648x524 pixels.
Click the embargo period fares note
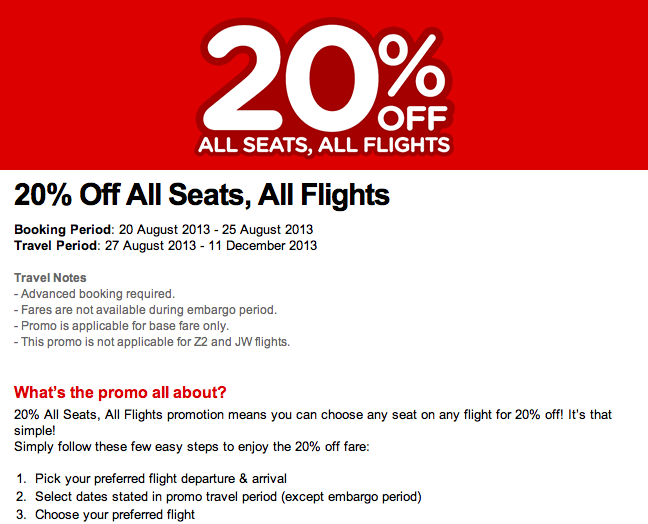pyautogui.click(x=145, y=310)
